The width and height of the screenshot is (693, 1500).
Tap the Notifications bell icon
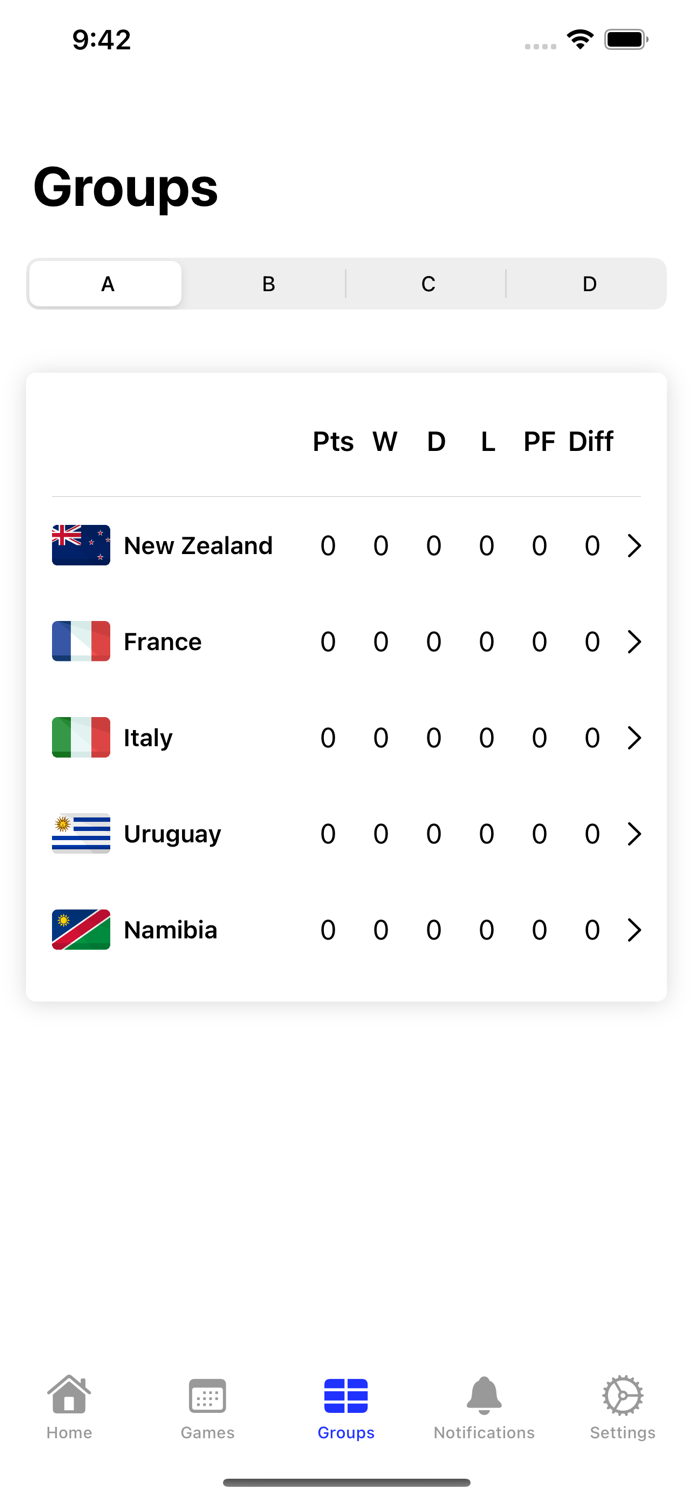tap(484, 1395)
